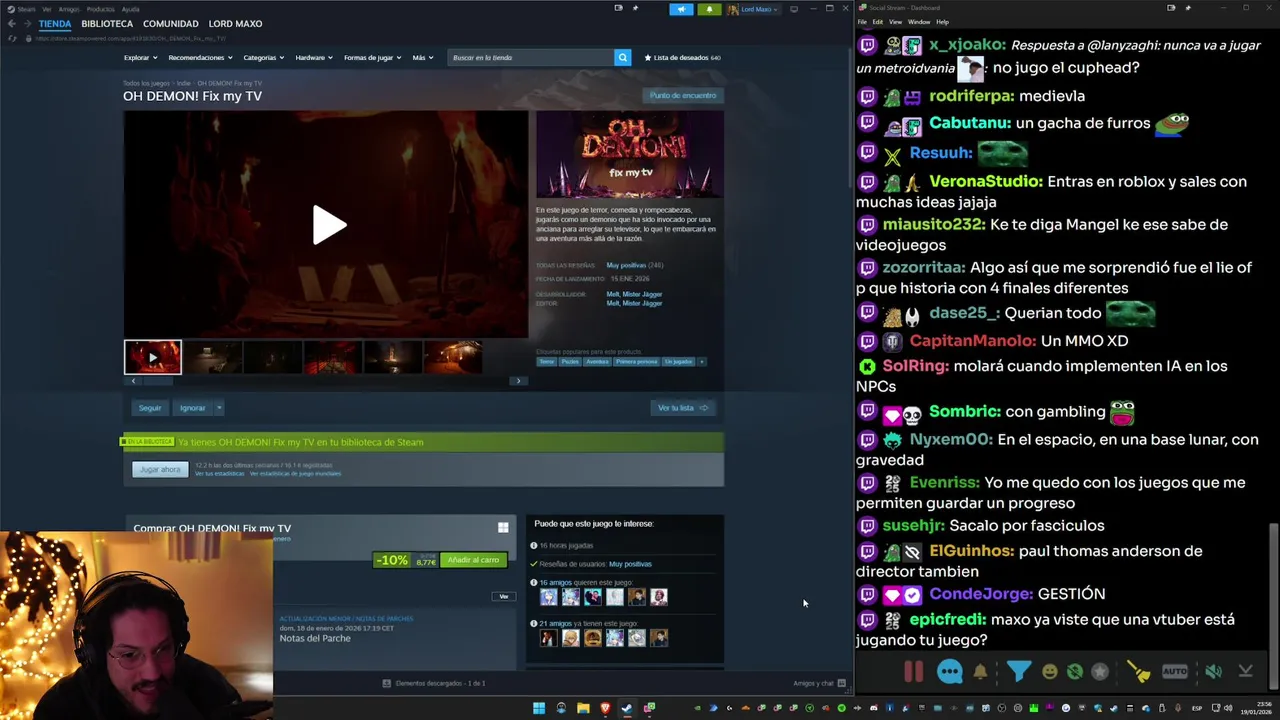The image size is (1280, 720).
Task: Click the blue chat bubble icon in Social Stream
Action: (949, 671)
